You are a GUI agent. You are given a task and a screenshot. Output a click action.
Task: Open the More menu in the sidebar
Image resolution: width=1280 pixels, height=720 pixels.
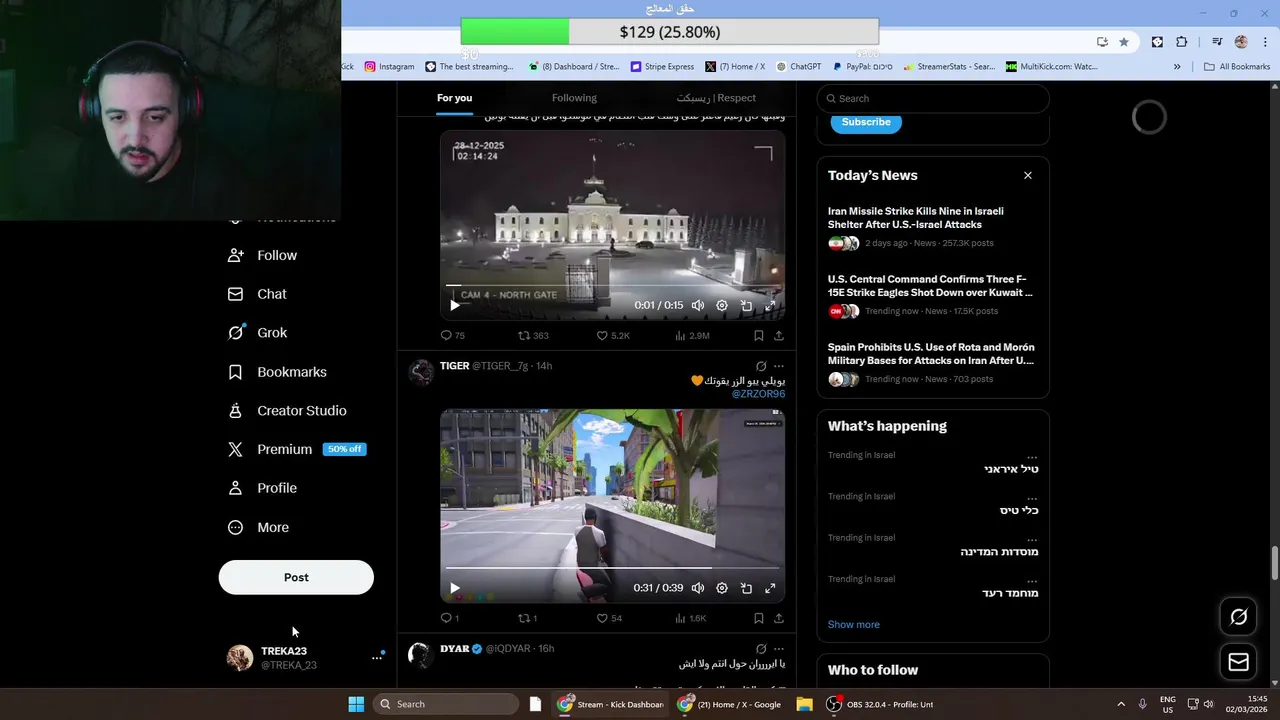pos(259,527)
